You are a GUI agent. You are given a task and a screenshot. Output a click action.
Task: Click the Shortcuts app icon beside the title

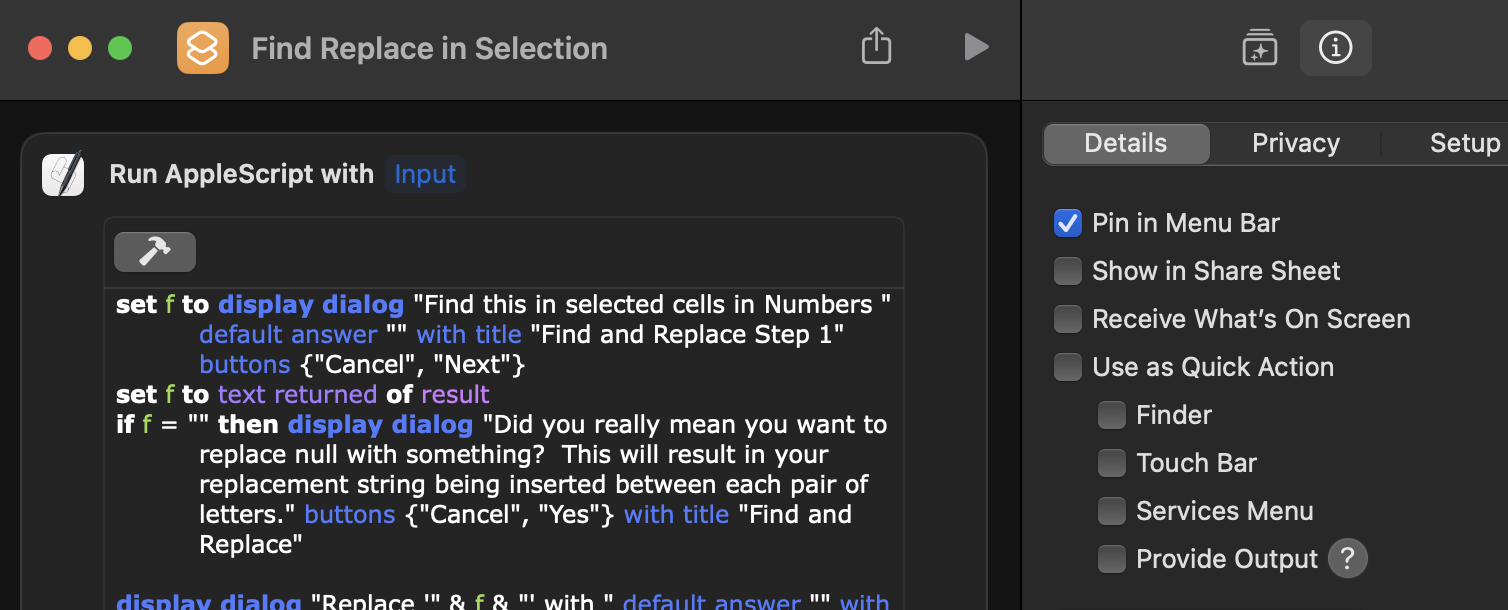(203, 48)
